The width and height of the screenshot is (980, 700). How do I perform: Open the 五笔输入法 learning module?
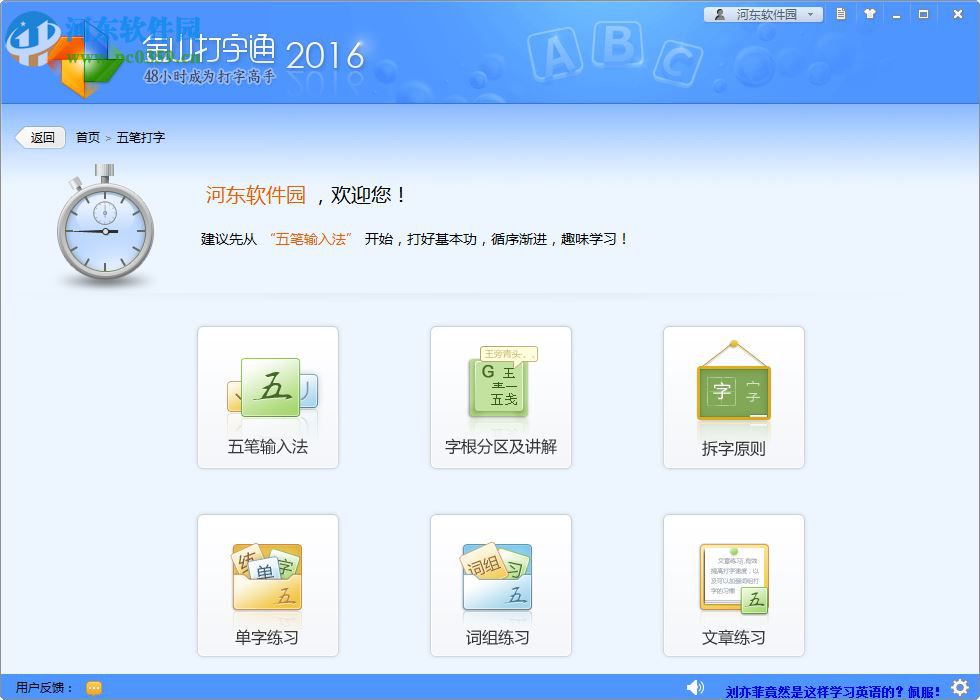pos(267,396)
